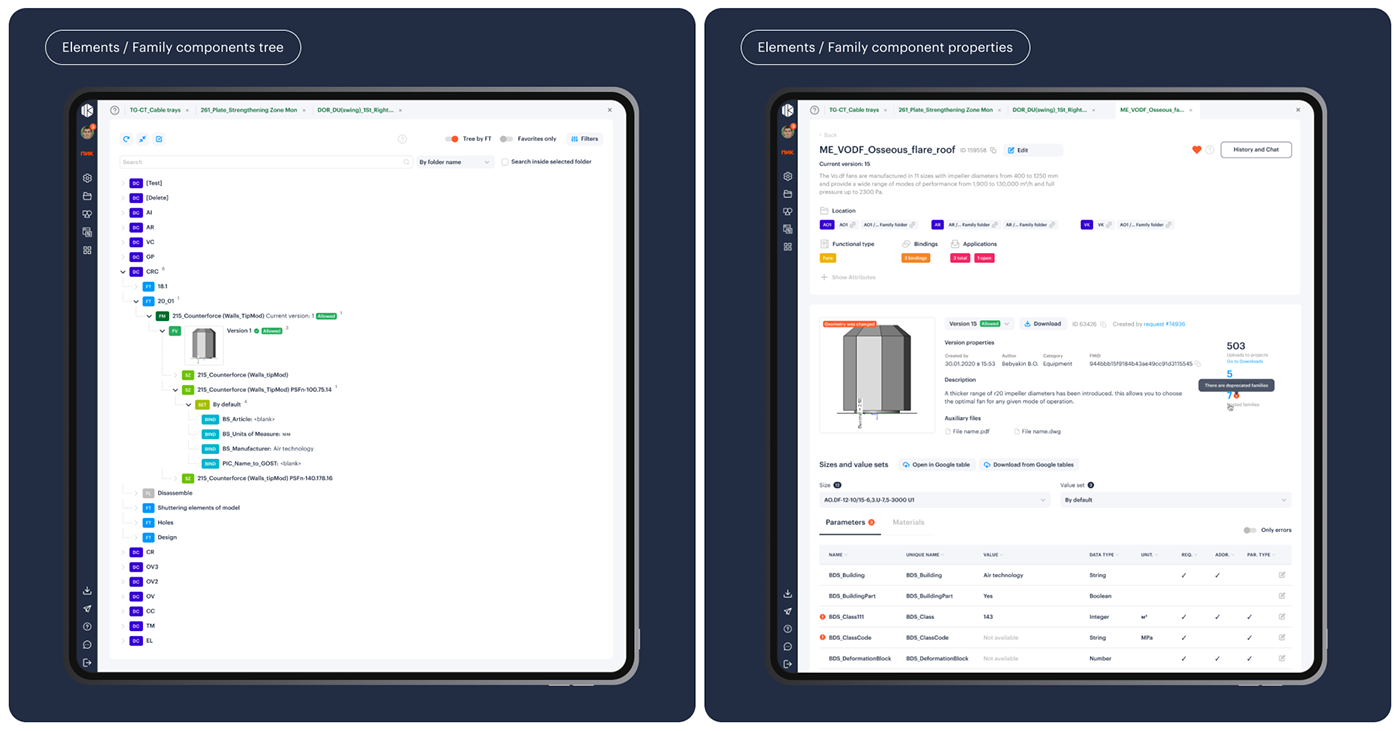Open the Size dropdown AO.DF-12-10/15
Image resolution: width=1400 pixels, height=731 pixels.
point(934,499)
